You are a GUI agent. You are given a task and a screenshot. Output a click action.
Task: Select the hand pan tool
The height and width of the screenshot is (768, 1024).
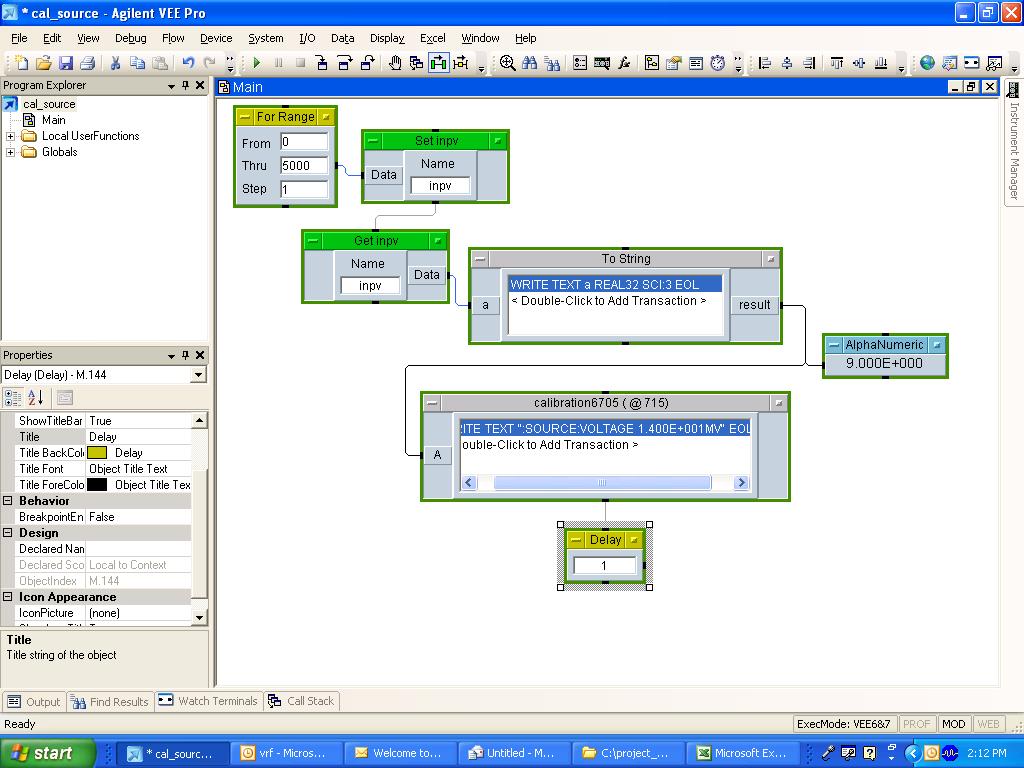[395, 63]
